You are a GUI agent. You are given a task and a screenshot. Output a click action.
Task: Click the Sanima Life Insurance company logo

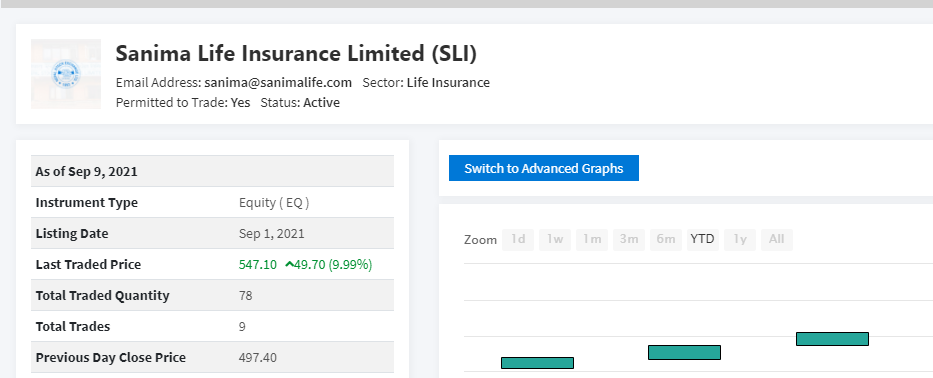(66, 74)
